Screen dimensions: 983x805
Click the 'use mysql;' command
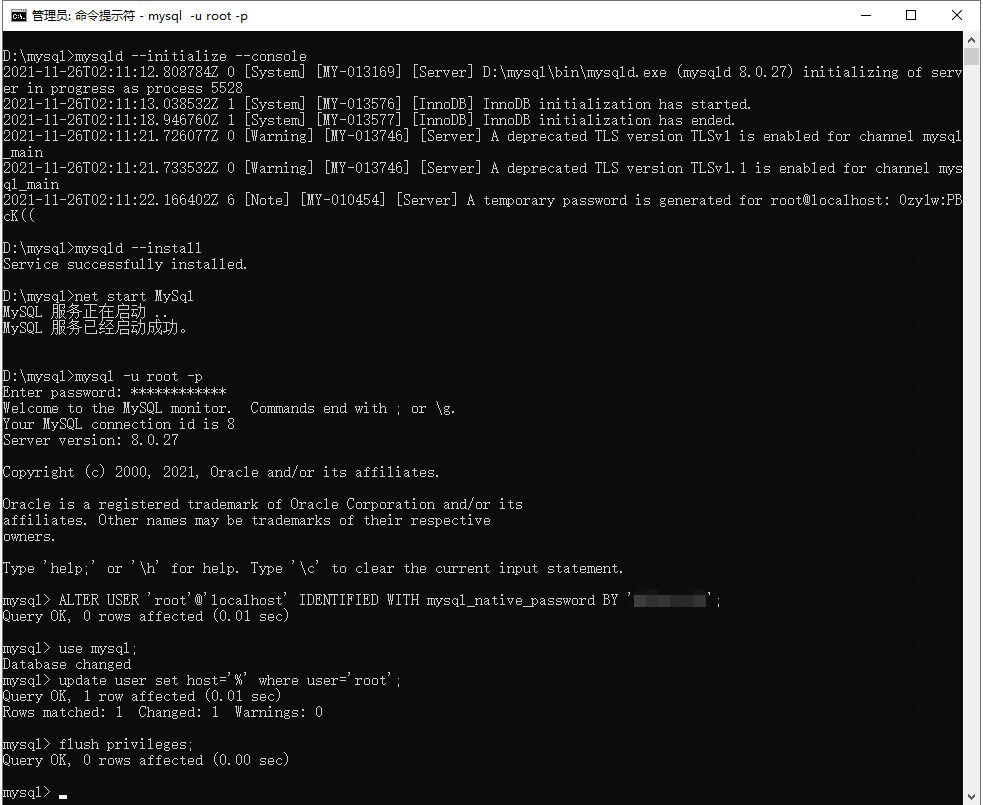click(x=70, y=649)
